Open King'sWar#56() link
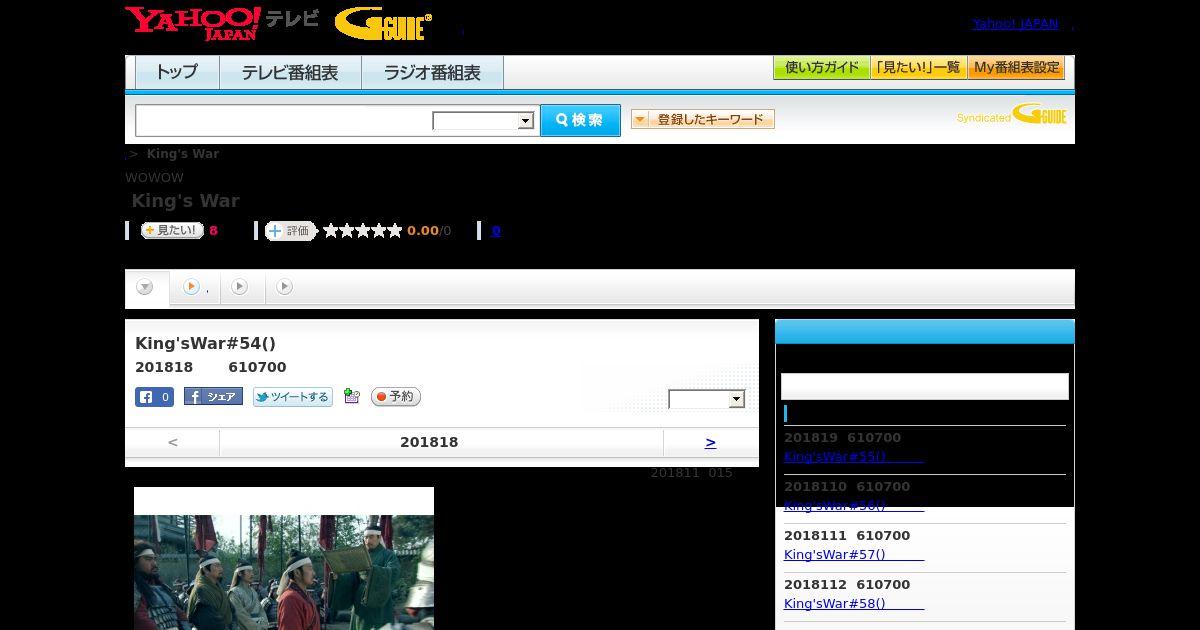 click(x=854, y=505)
